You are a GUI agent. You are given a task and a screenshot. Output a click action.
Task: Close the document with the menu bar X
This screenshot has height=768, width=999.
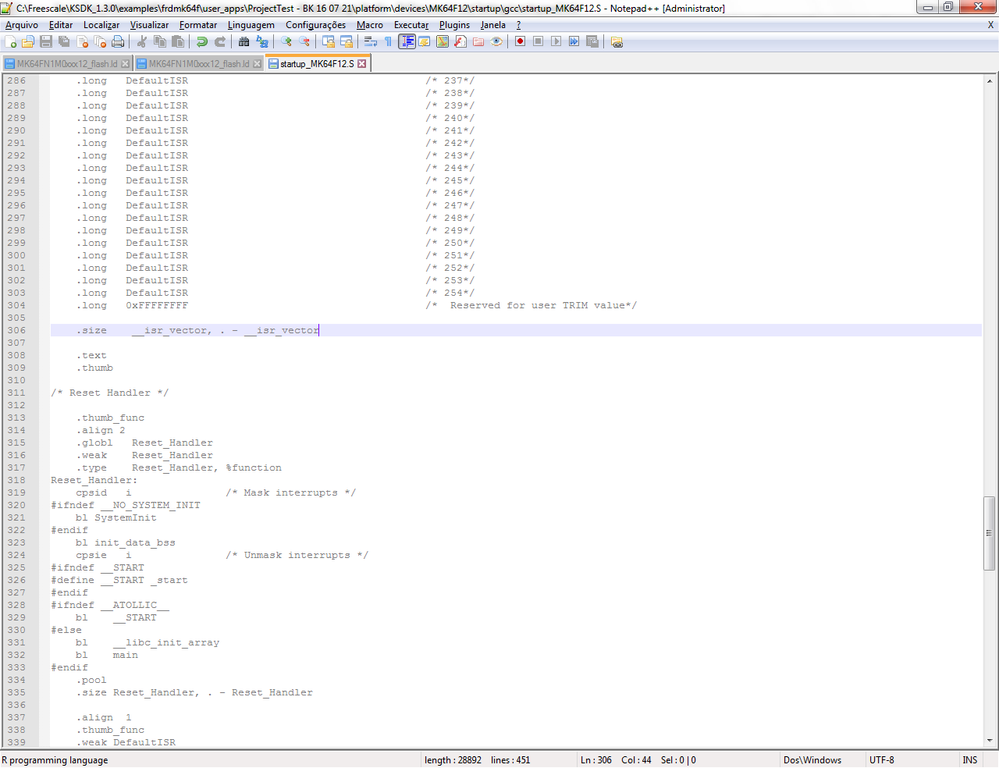[991, 25]
